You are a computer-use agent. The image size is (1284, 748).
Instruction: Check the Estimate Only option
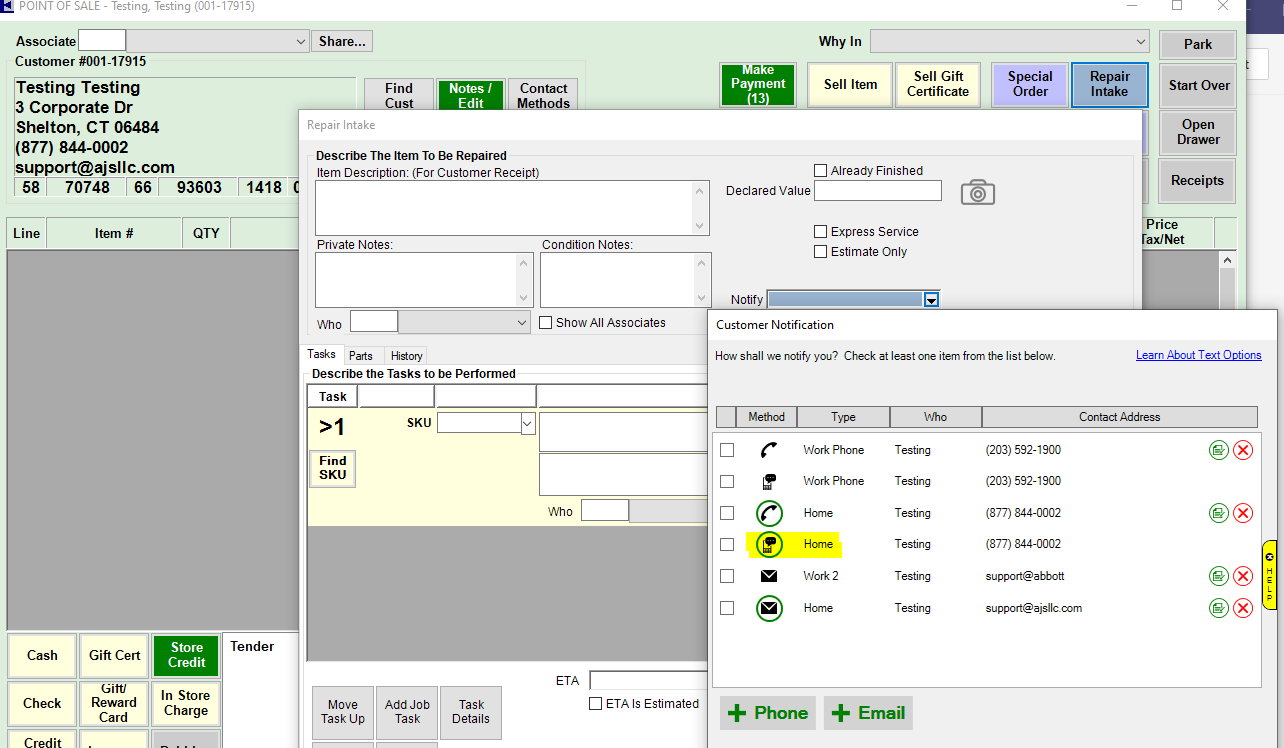click(x=821, y=252)
